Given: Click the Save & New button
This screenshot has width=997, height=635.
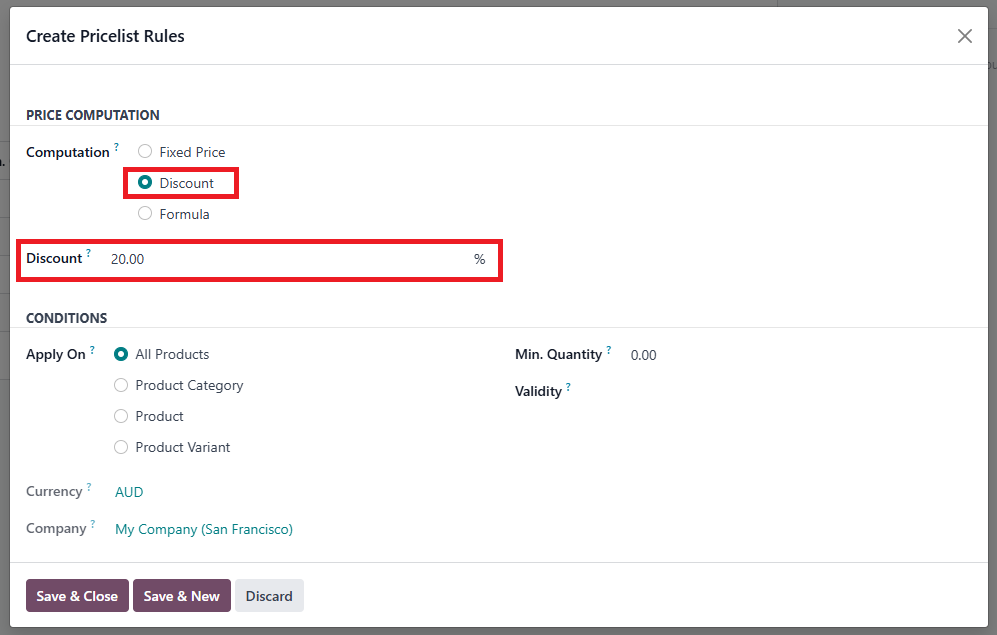Looking at the screenshot, I should 182,596.
